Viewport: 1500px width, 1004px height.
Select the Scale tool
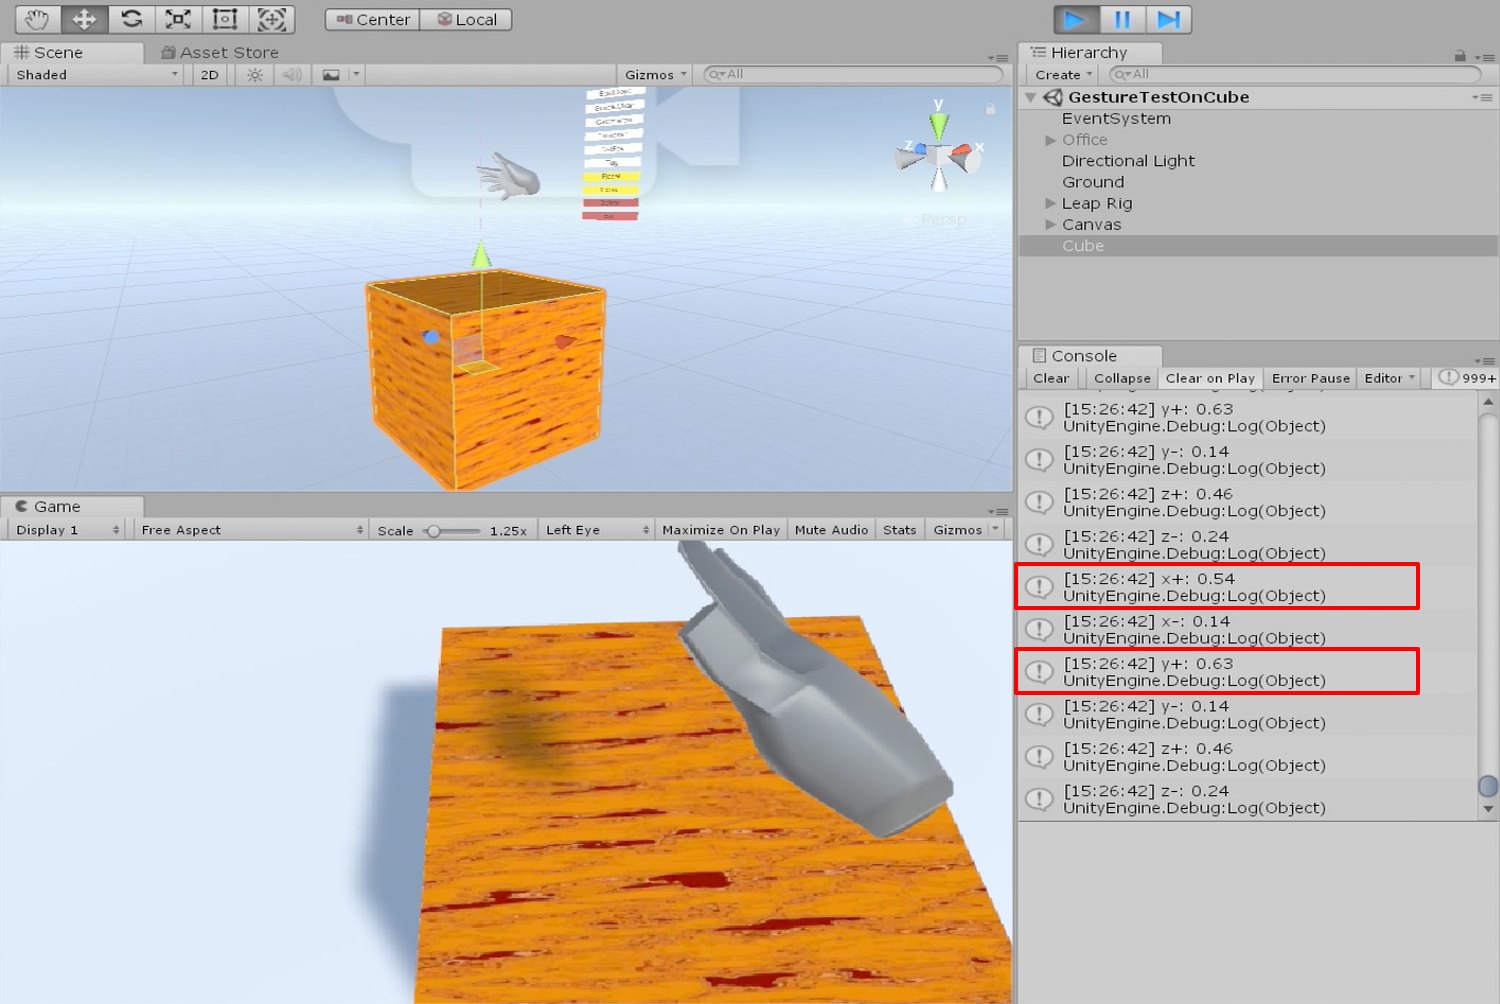click(x=178, y=19)
